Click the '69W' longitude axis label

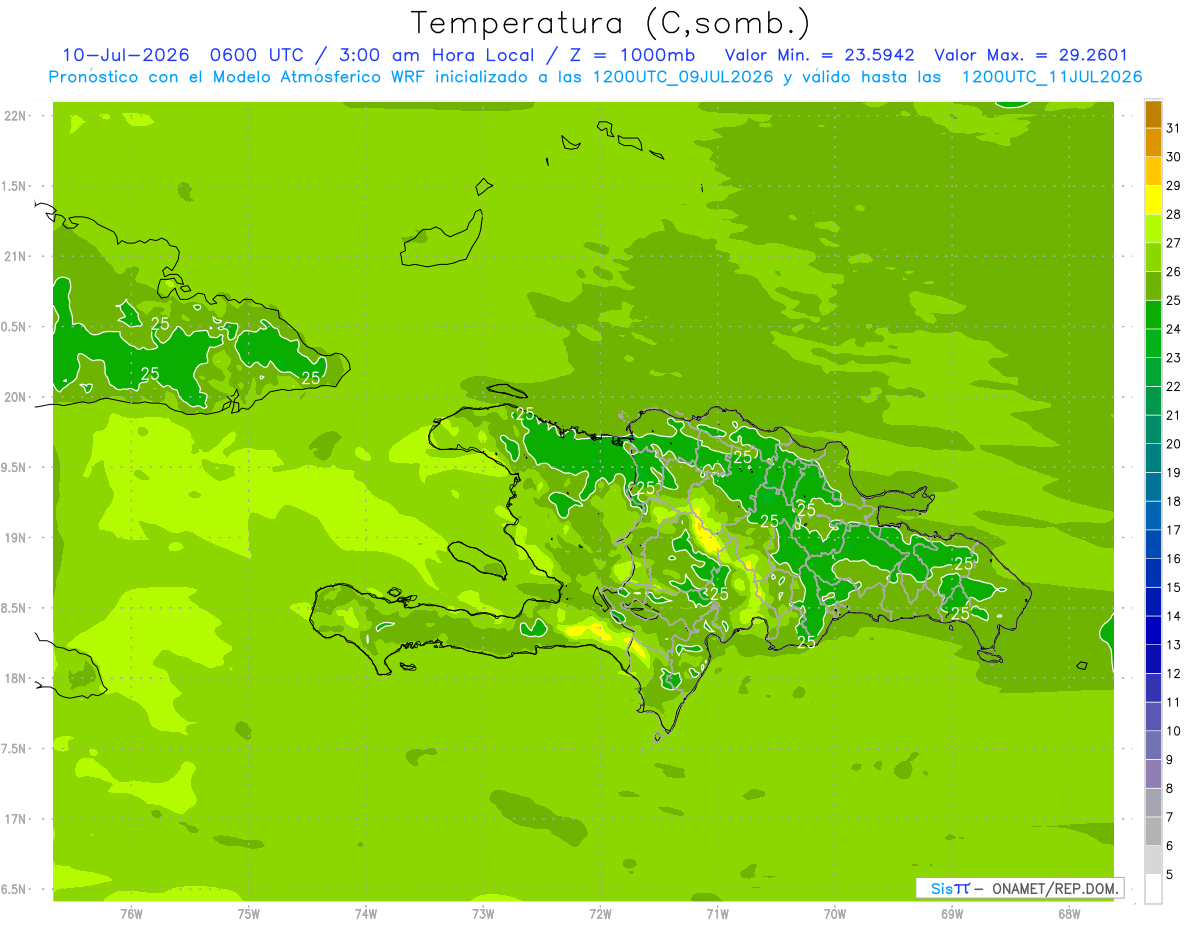952,914
